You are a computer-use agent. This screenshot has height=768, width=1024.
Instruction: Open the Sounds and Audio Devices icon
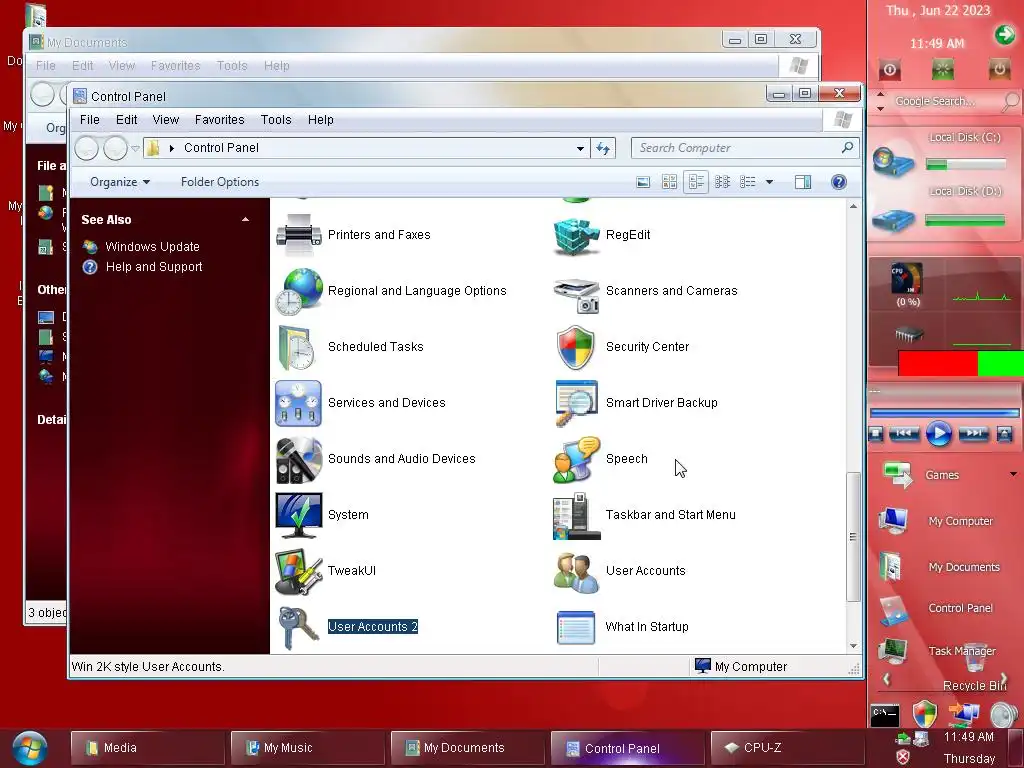point(298,460)
